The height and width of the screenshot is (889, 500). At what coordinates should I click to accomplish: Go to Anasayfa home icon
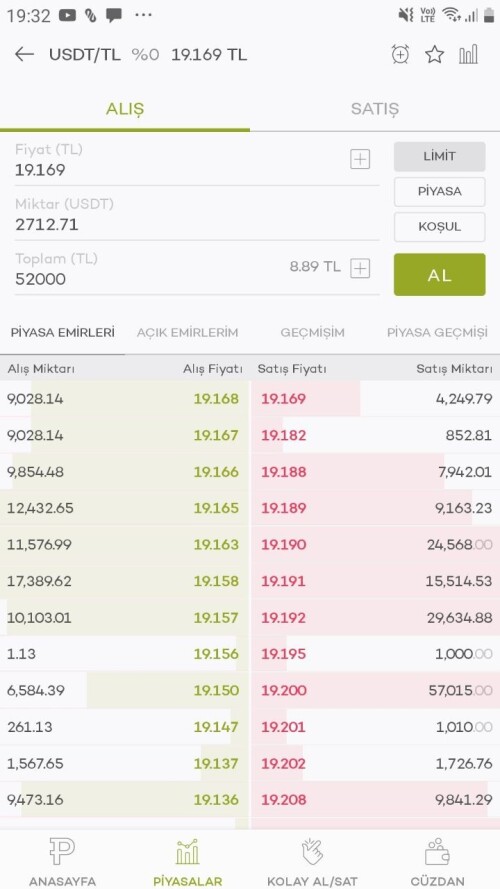62,852
